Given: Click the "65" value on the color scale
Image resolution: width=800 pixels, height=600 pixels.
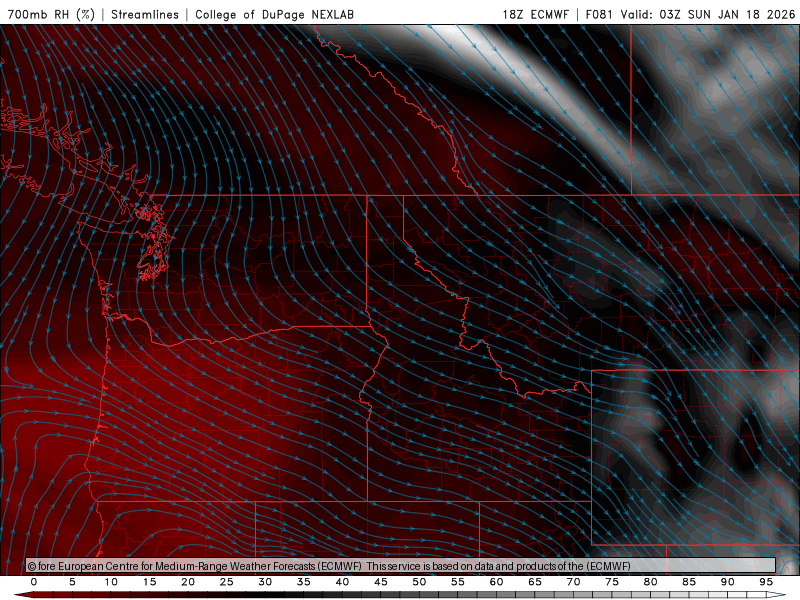Looking at the screenshot, I should pos(535,582).
